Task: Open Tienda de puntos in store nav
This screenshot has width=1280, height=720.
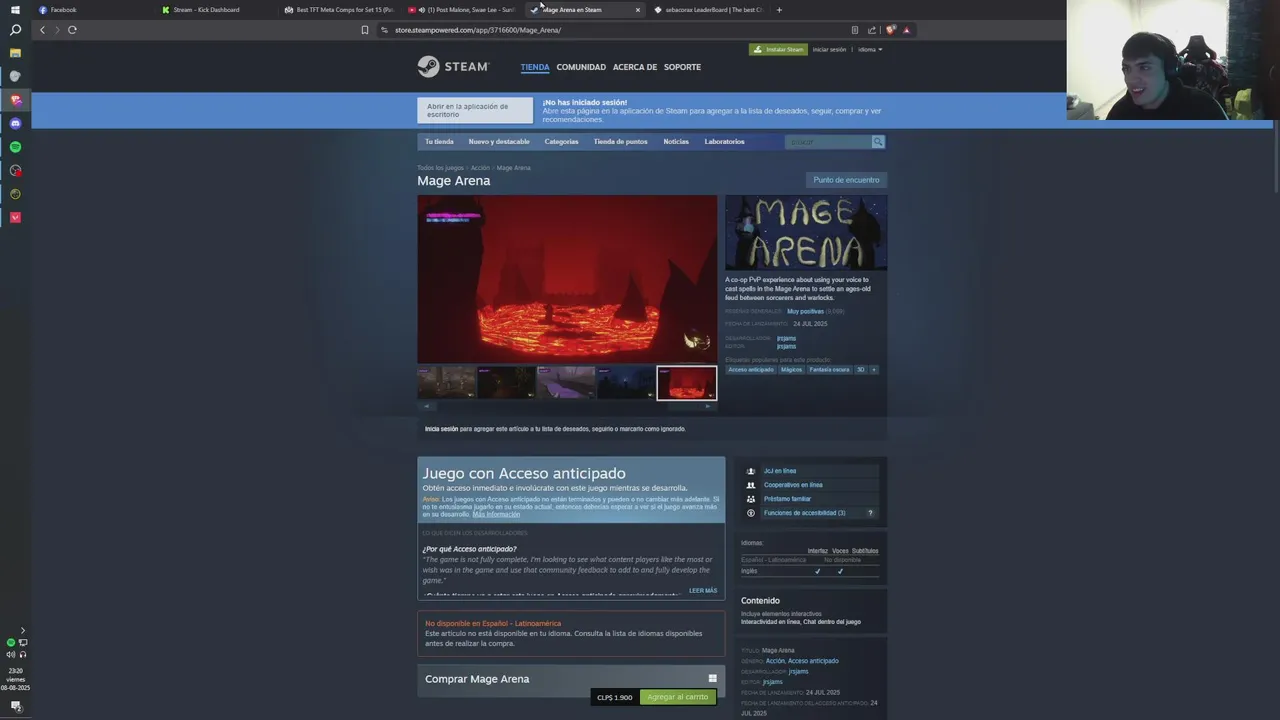Action: 621,142
